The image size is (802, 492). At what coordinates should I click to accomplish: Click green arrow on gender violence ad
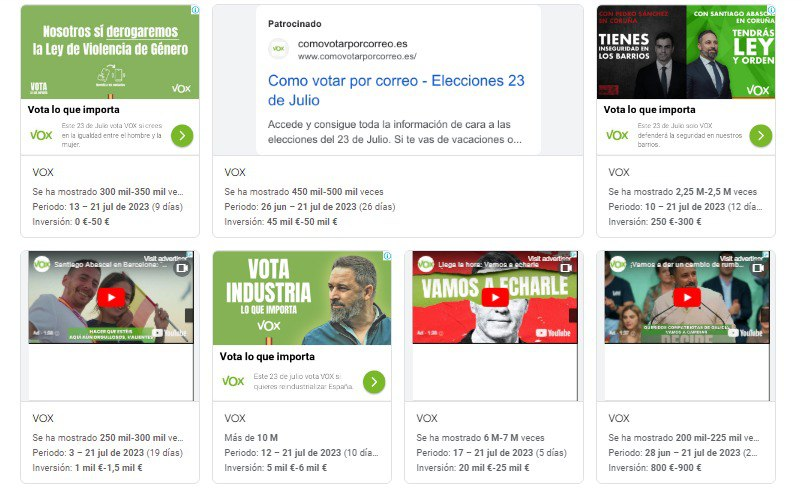coord(182,136)
